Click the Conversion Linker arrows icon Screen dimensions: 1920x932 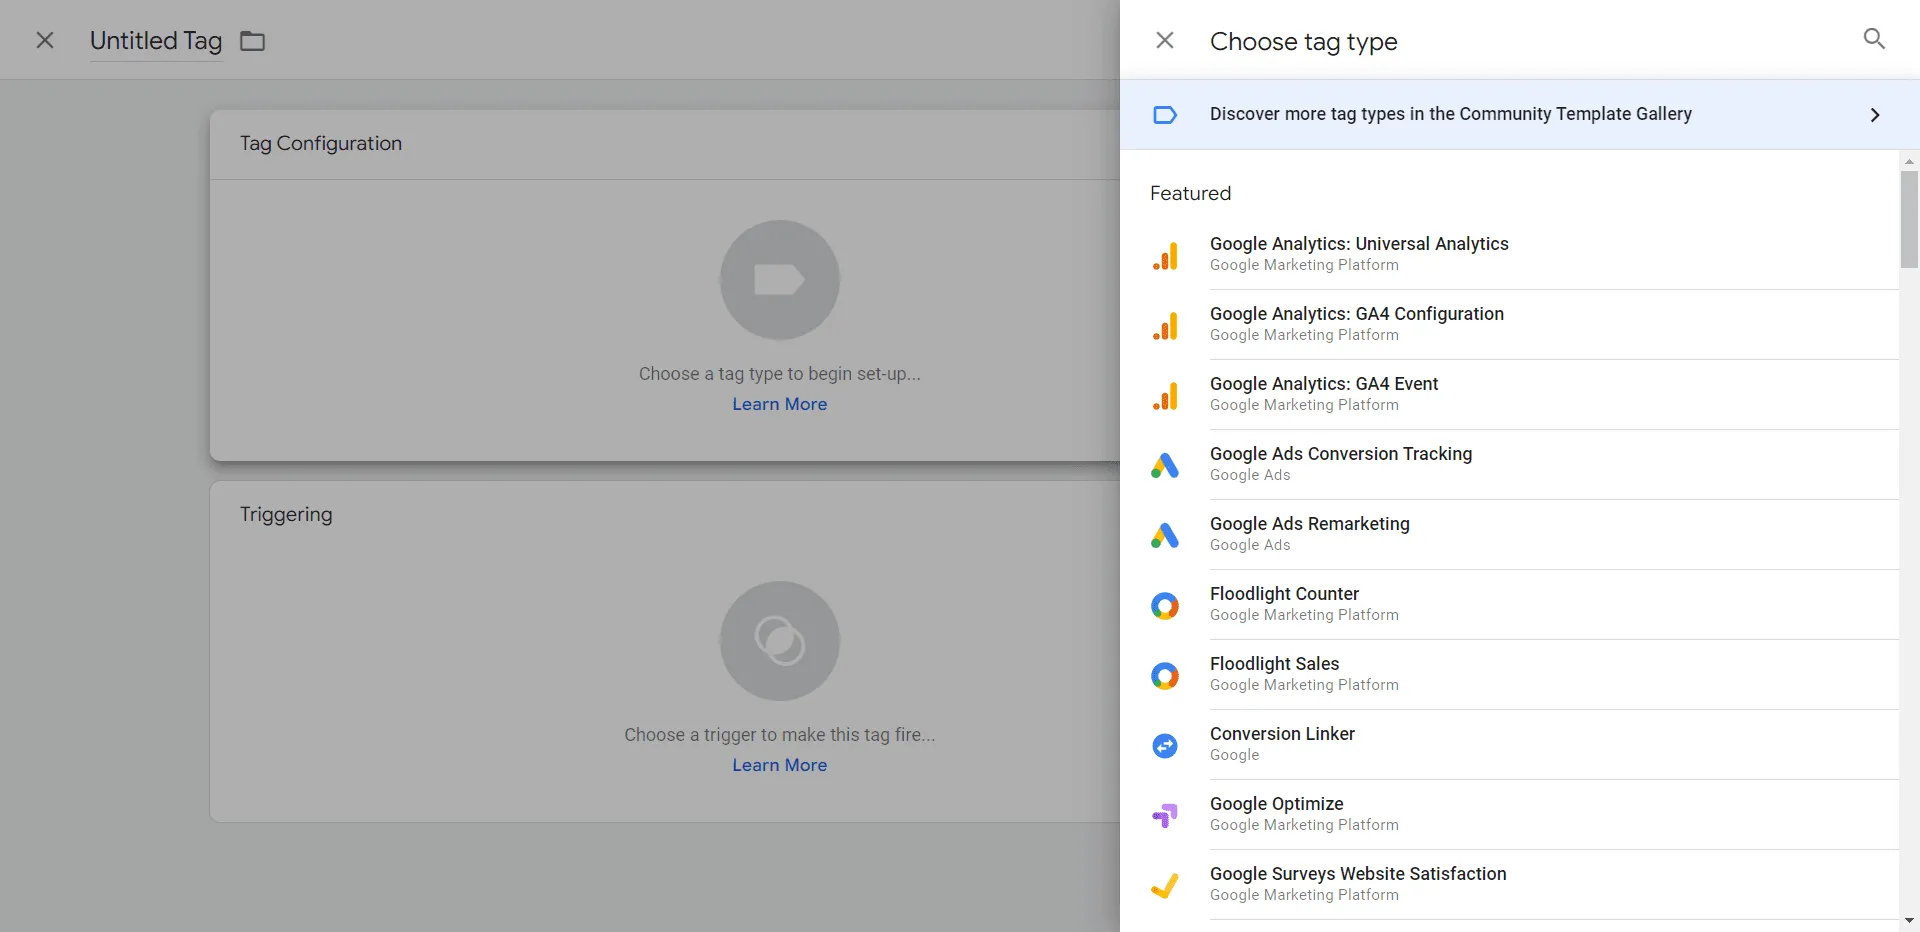click(x=1165, y=745)
